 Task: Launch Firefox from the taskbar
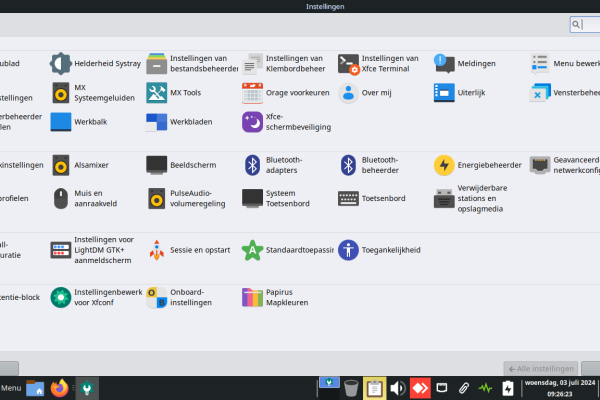click(61, 388)
